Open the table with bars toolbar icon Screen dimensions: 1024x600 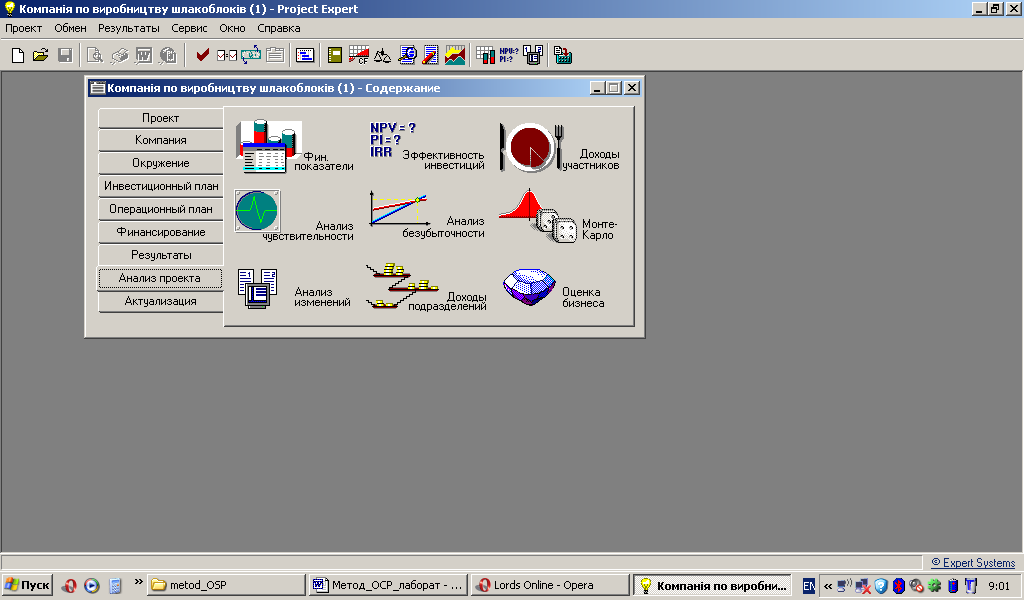485,55
